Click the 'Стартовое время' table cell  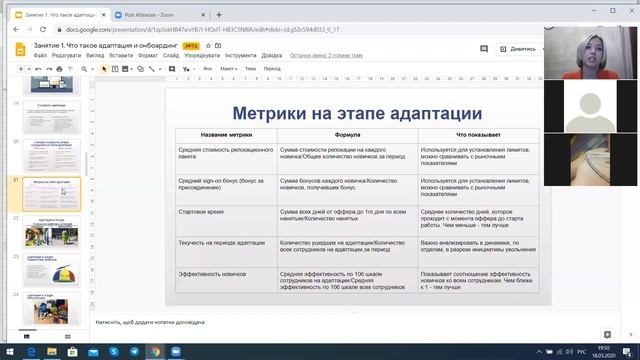click(x=227, y=221)
